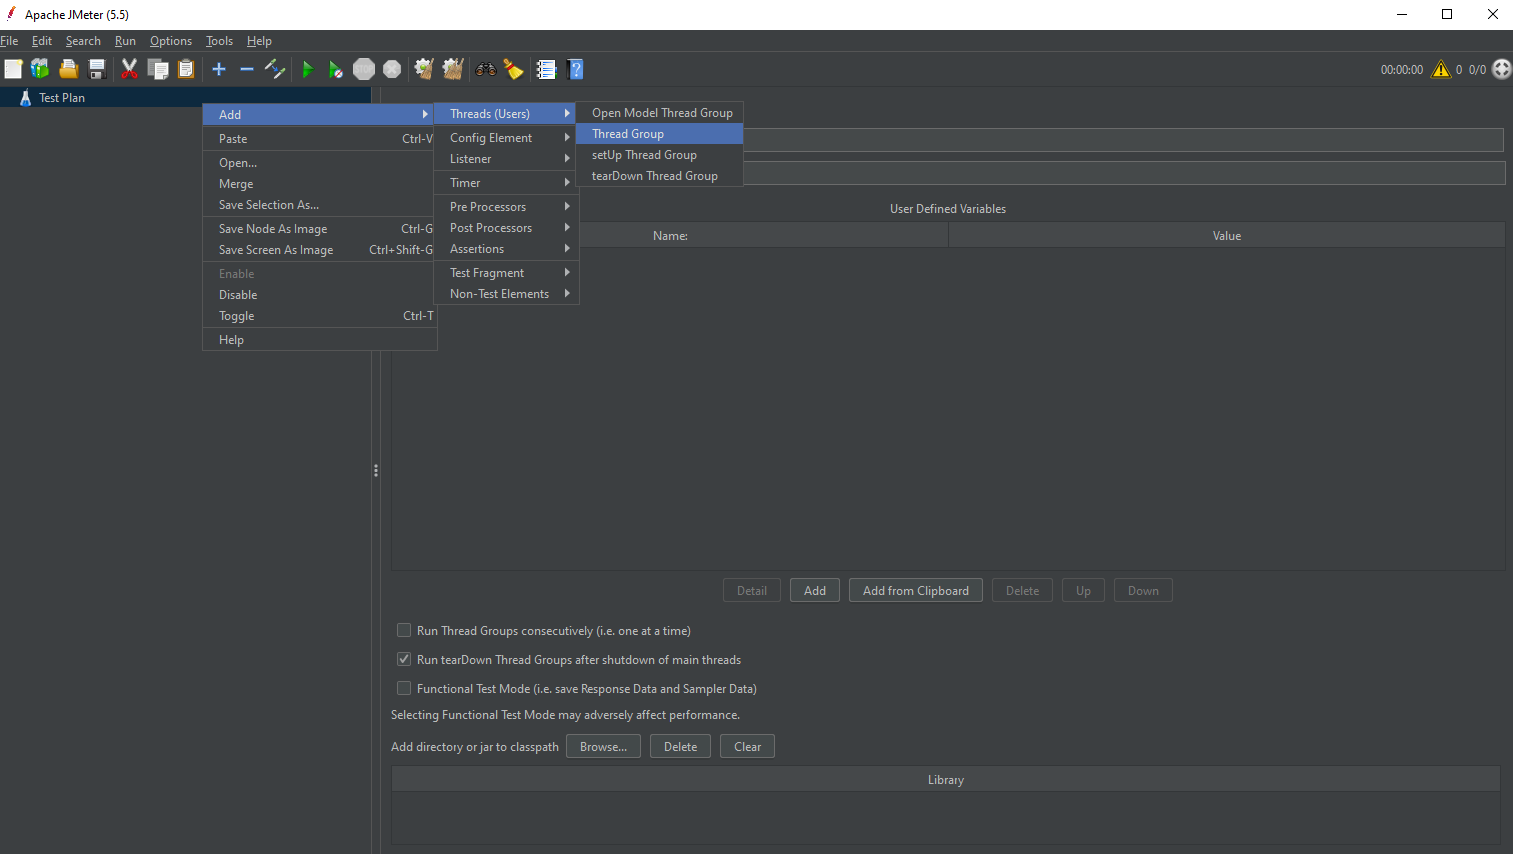Click the classpath Clear button

pyautogui.click(x=747, y=747)
